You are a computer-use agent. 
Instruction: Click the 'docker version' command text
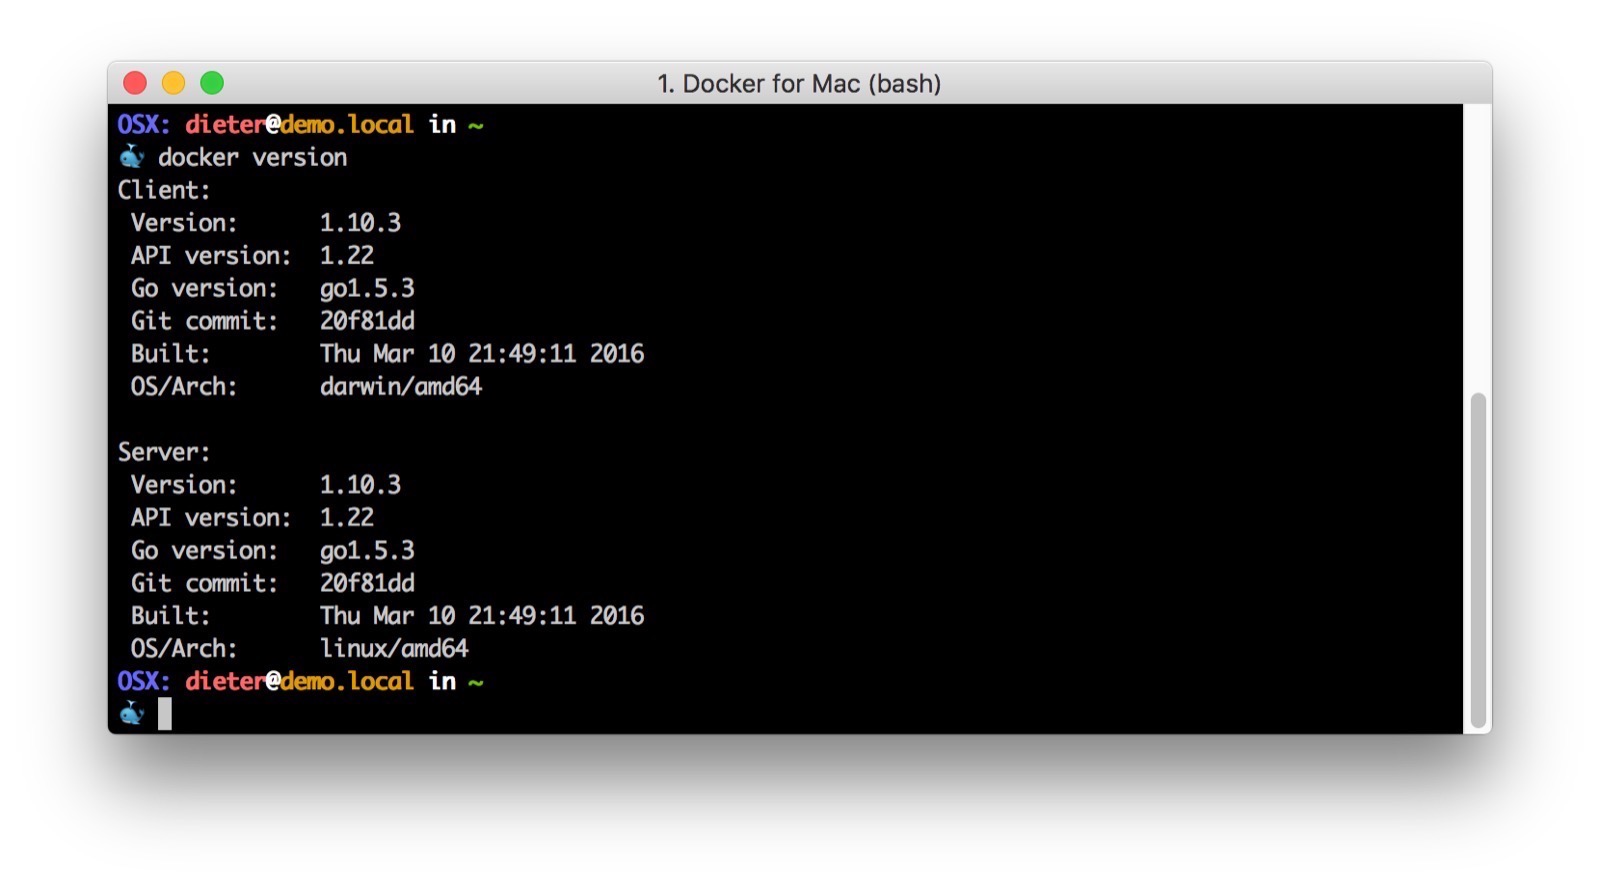[252, 157]
